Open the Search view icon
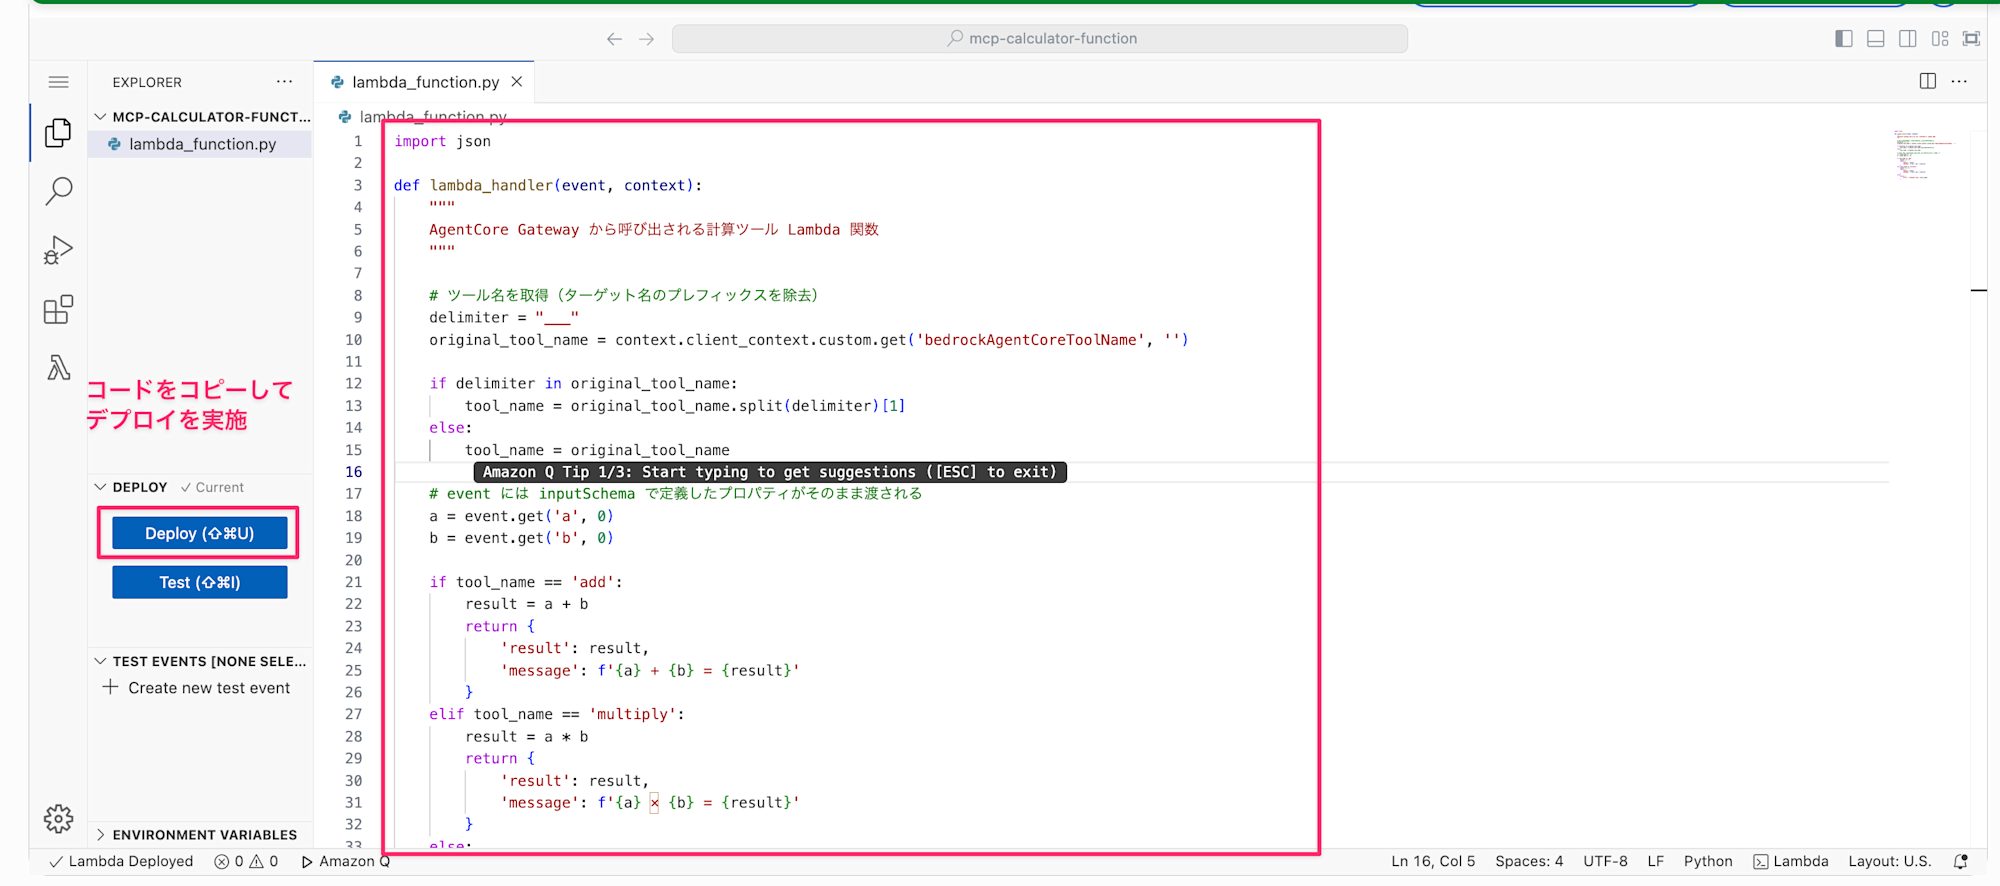The height and width of the screenshot is (886, 2000). [x=58, y=191]
